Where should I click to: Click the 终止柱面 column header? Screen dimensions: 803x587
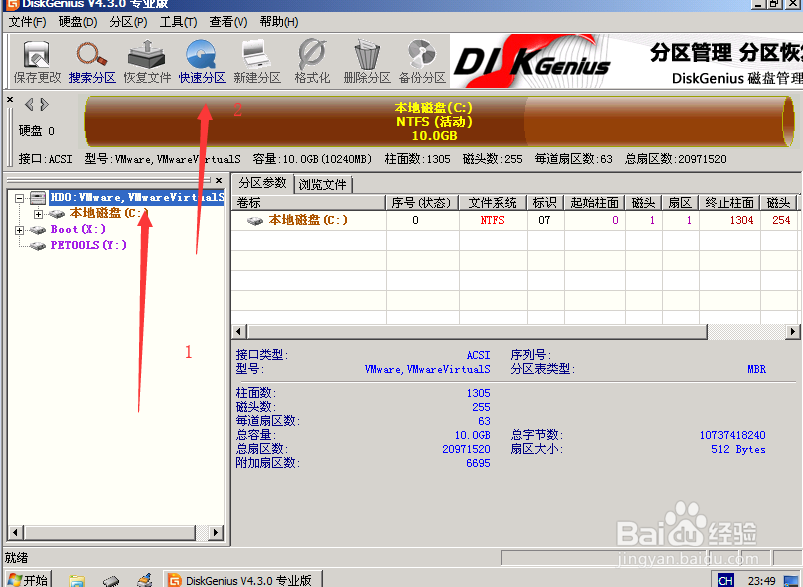[x=730, y=203]
